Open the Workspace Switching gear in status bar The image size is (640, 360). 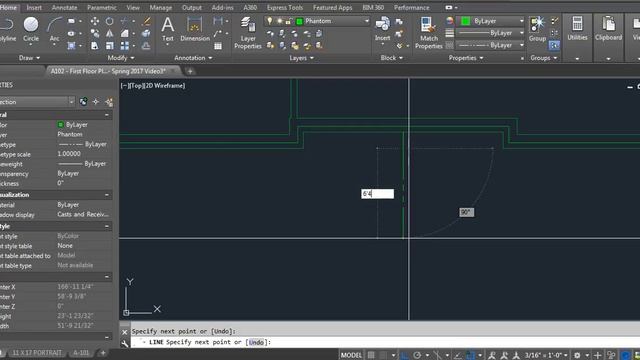pyautogui.click(x=577, y=356)
